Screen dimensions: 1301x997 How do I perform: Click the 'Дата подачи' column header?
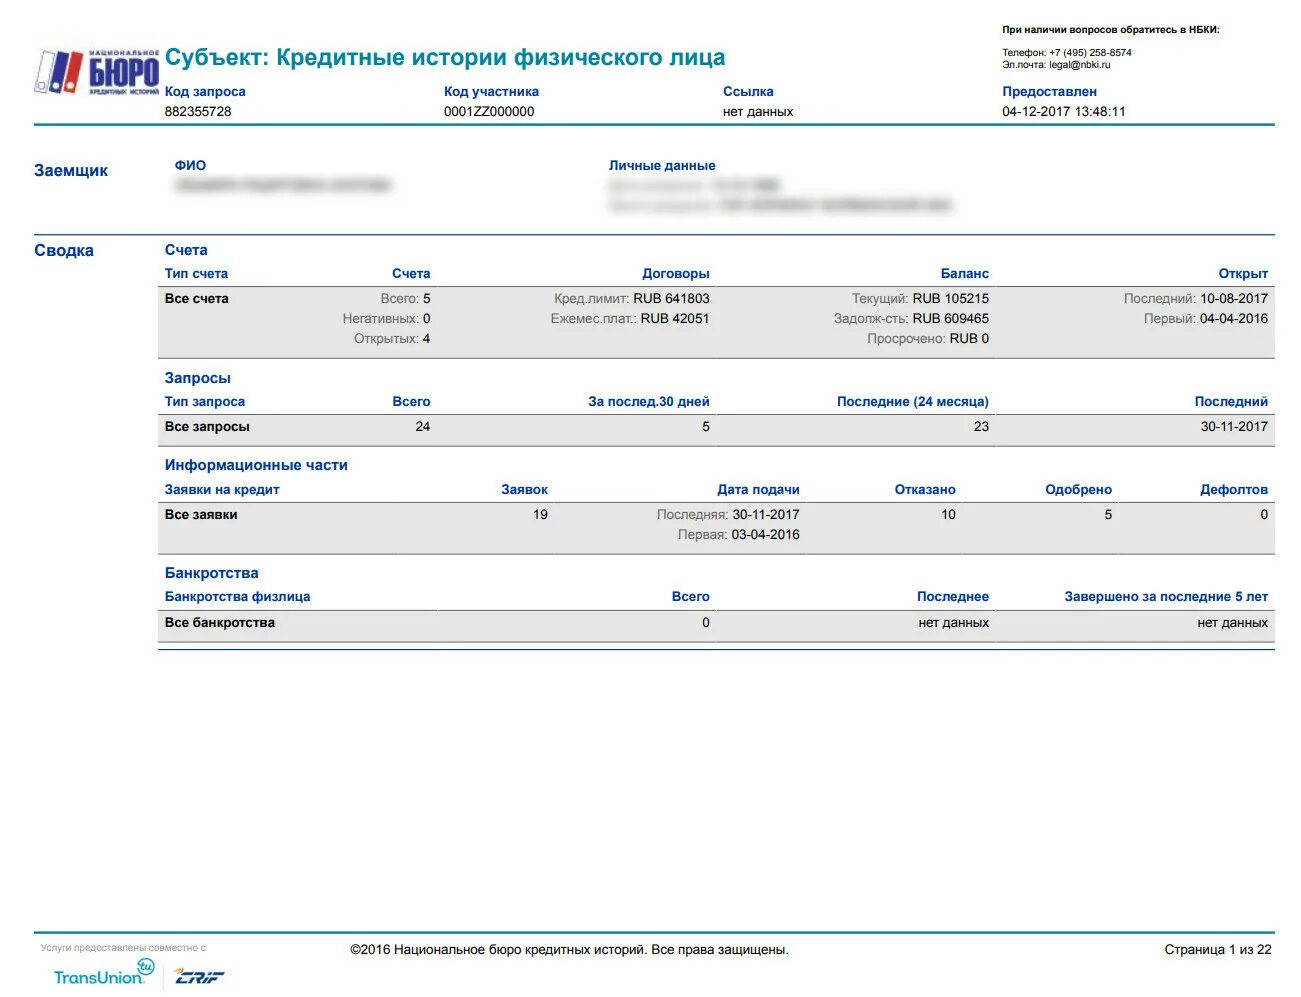[758, 489]
